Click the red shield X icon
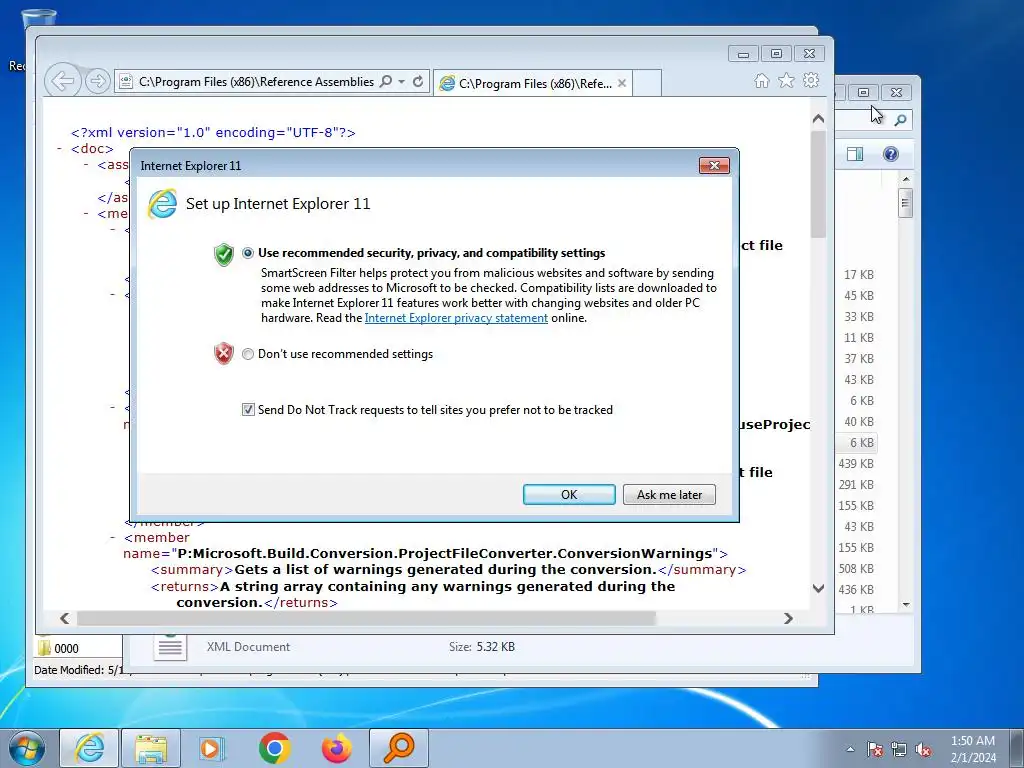 click(223, 353)
